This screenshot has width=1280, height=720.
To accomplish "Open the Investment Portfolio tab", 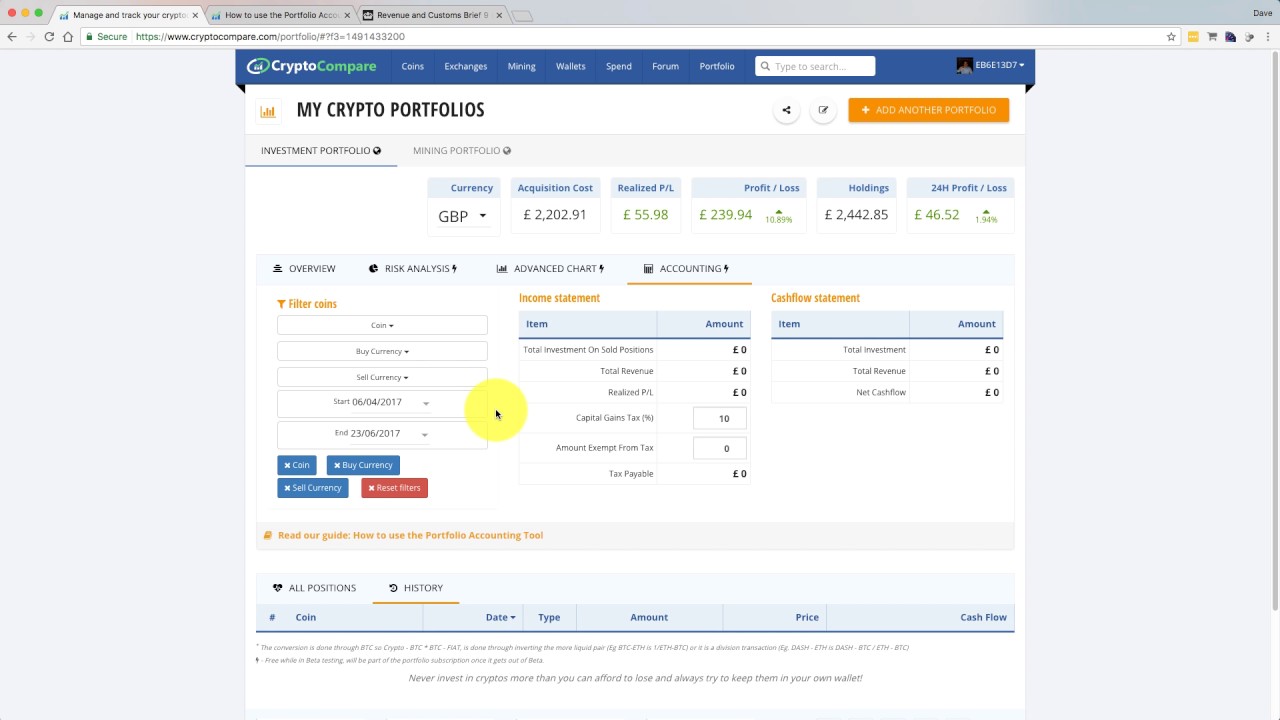I will click(321, 150).
